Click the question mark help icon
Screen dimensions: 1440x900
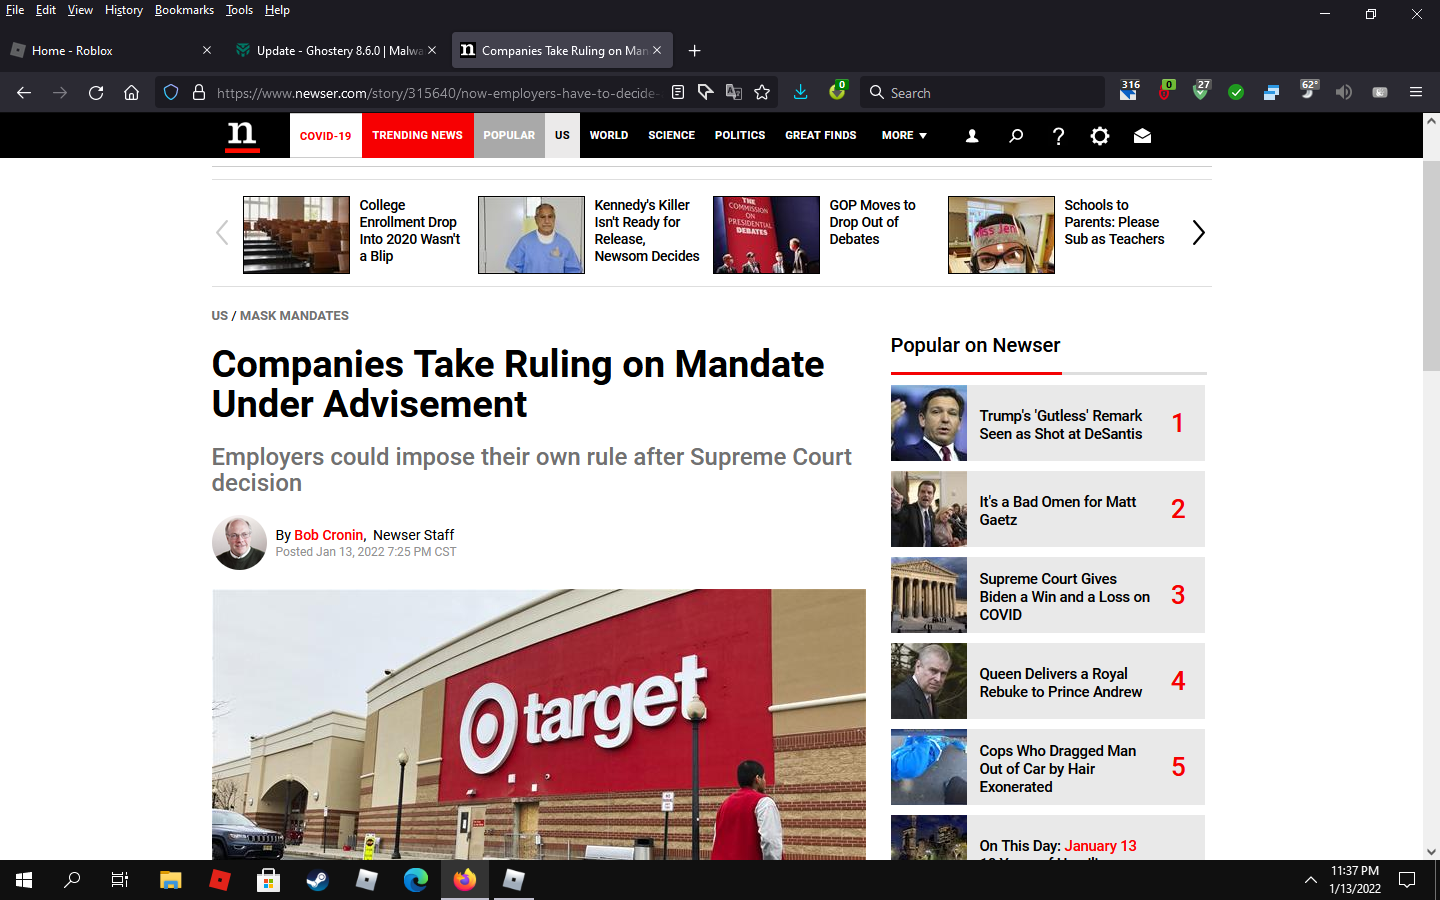pos(1058,136)
